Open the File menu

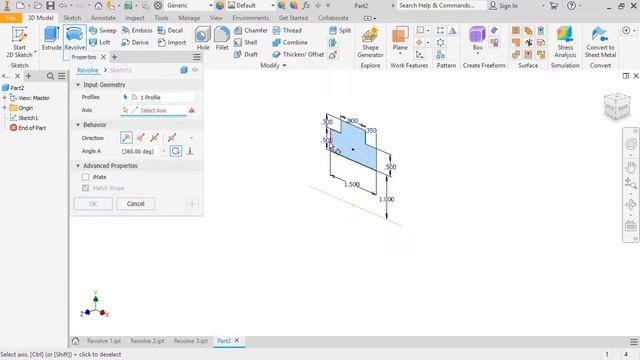click(11, 18)
